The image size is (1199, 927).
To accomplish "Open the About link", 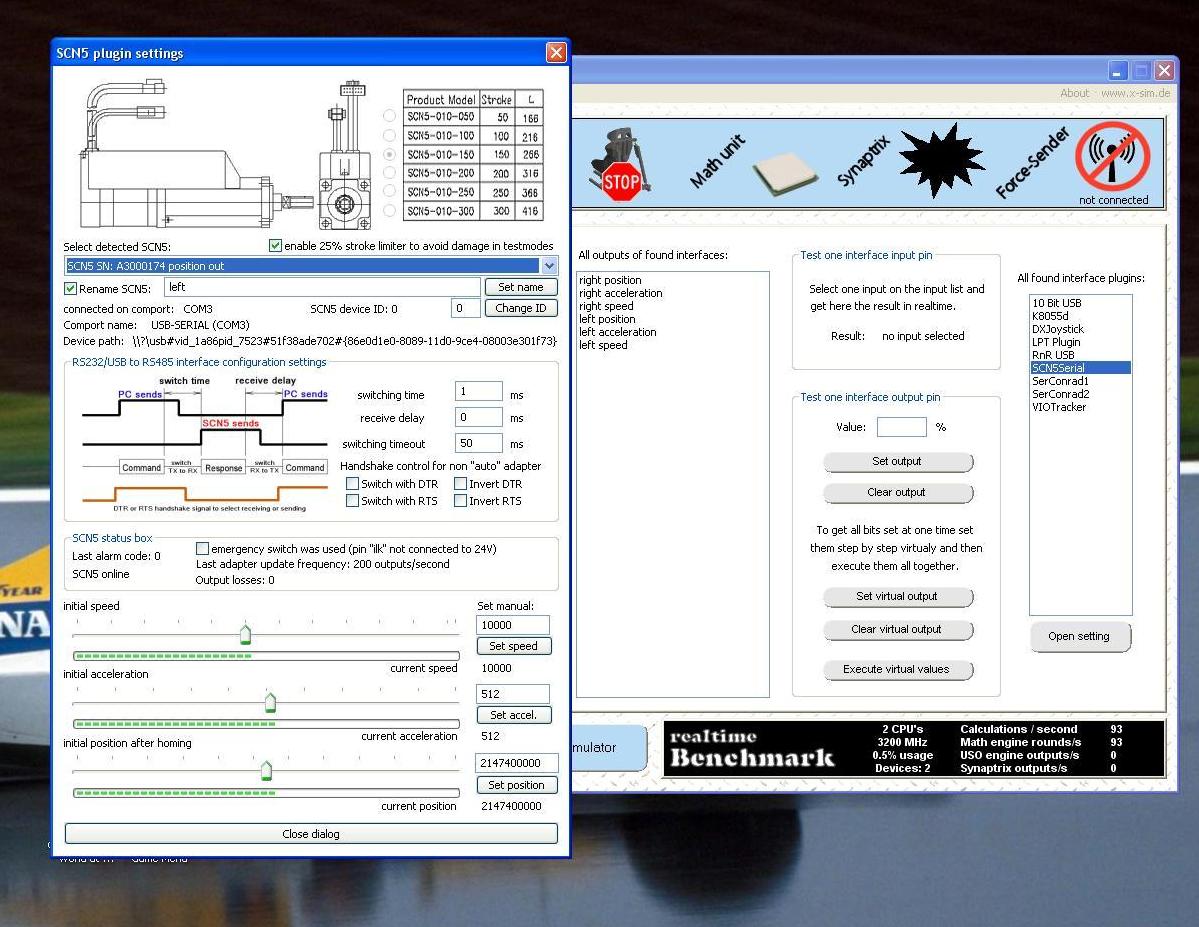I will [x=1074, y=93].
